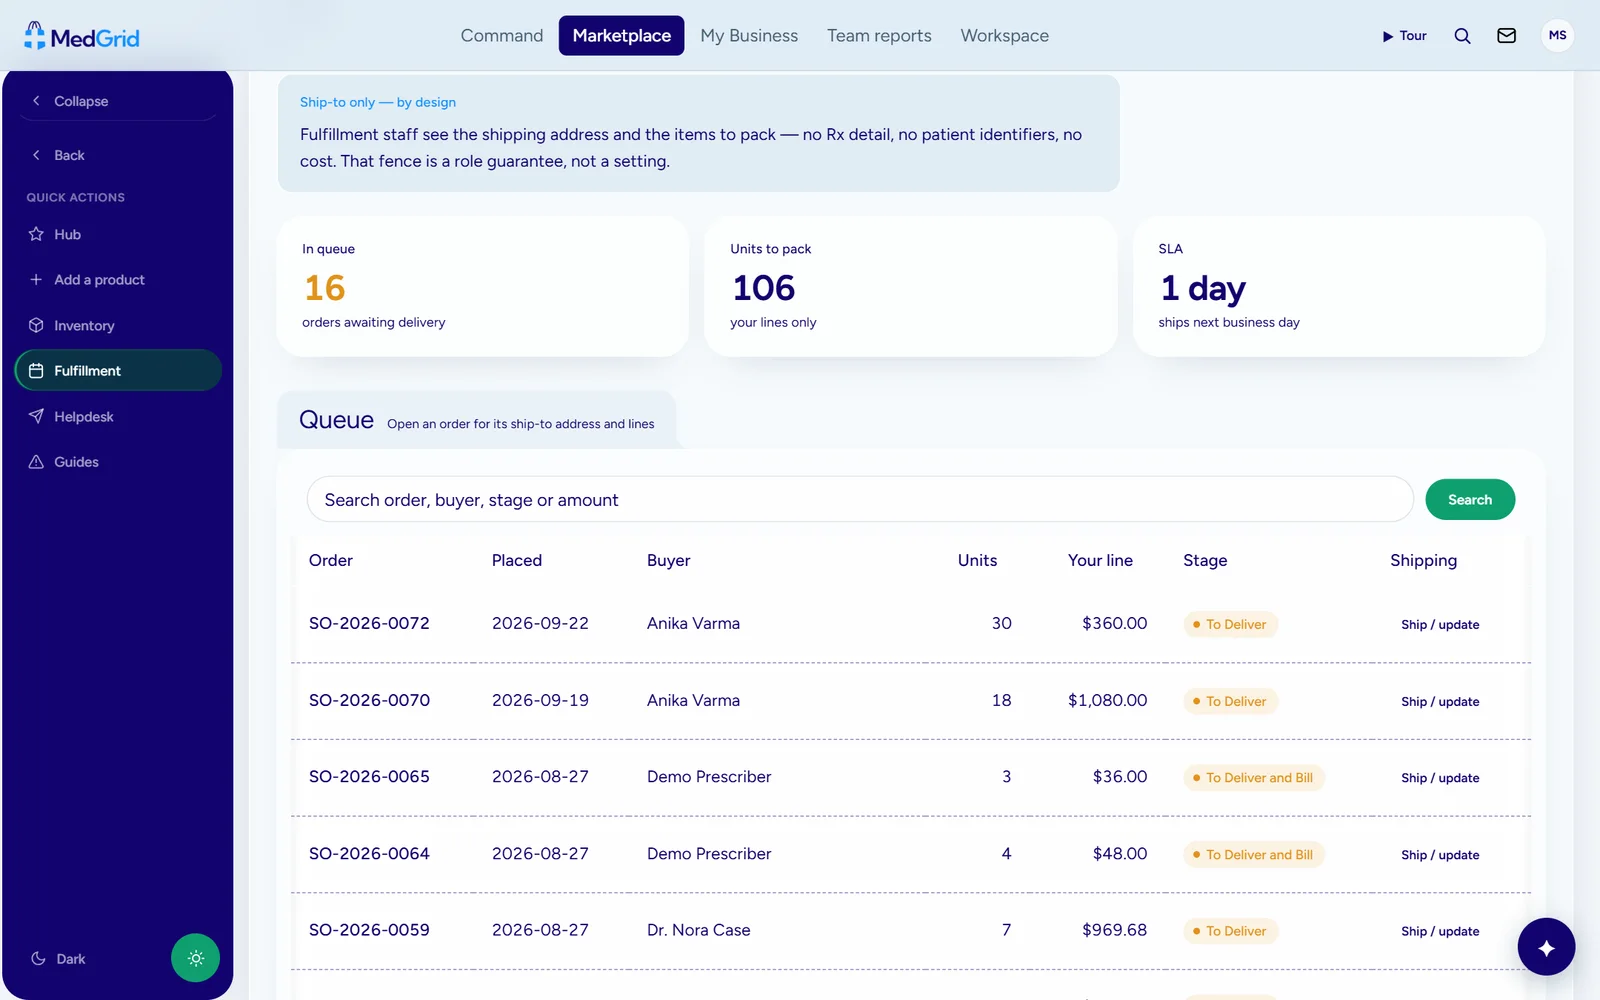Open the search icon in top bar

pyautogui.click(x=1462, y=36)
